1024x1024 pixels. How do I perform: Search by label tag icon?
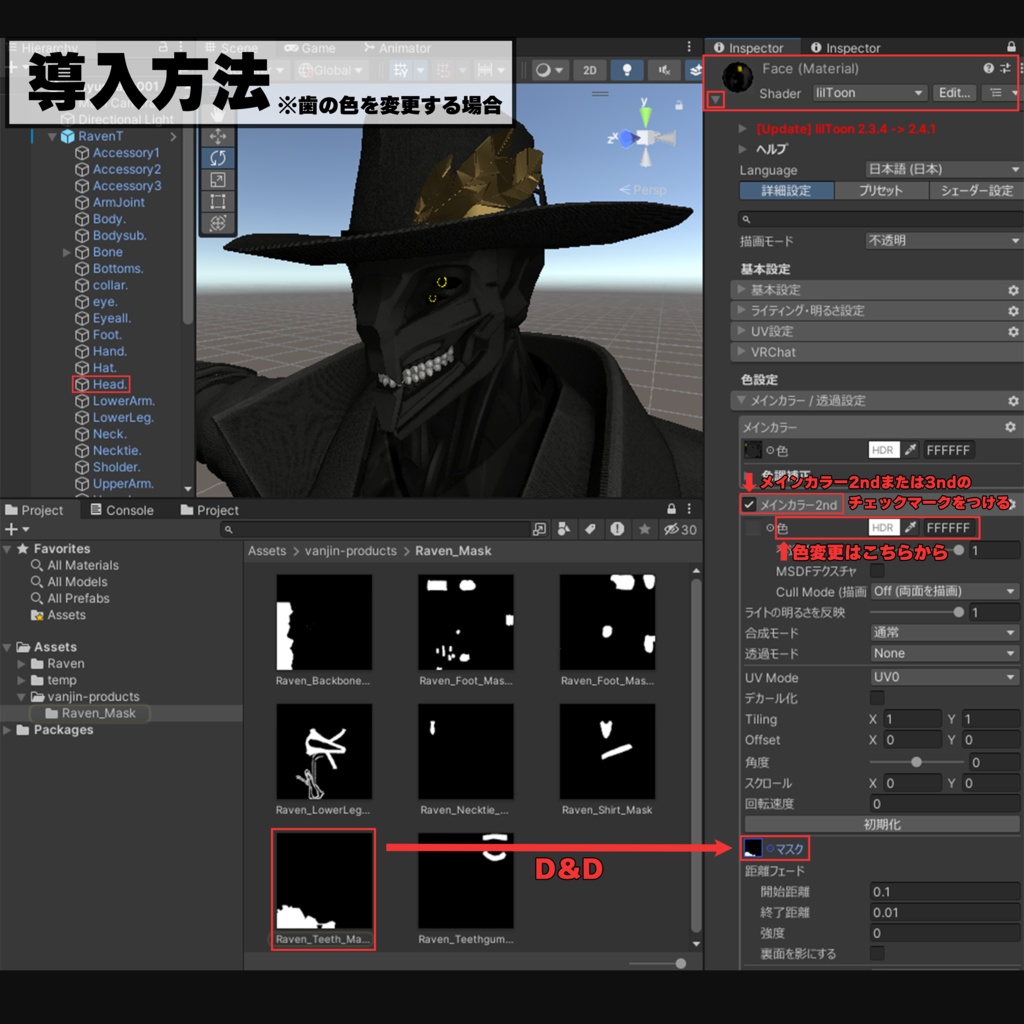click(x=590, y=529)
